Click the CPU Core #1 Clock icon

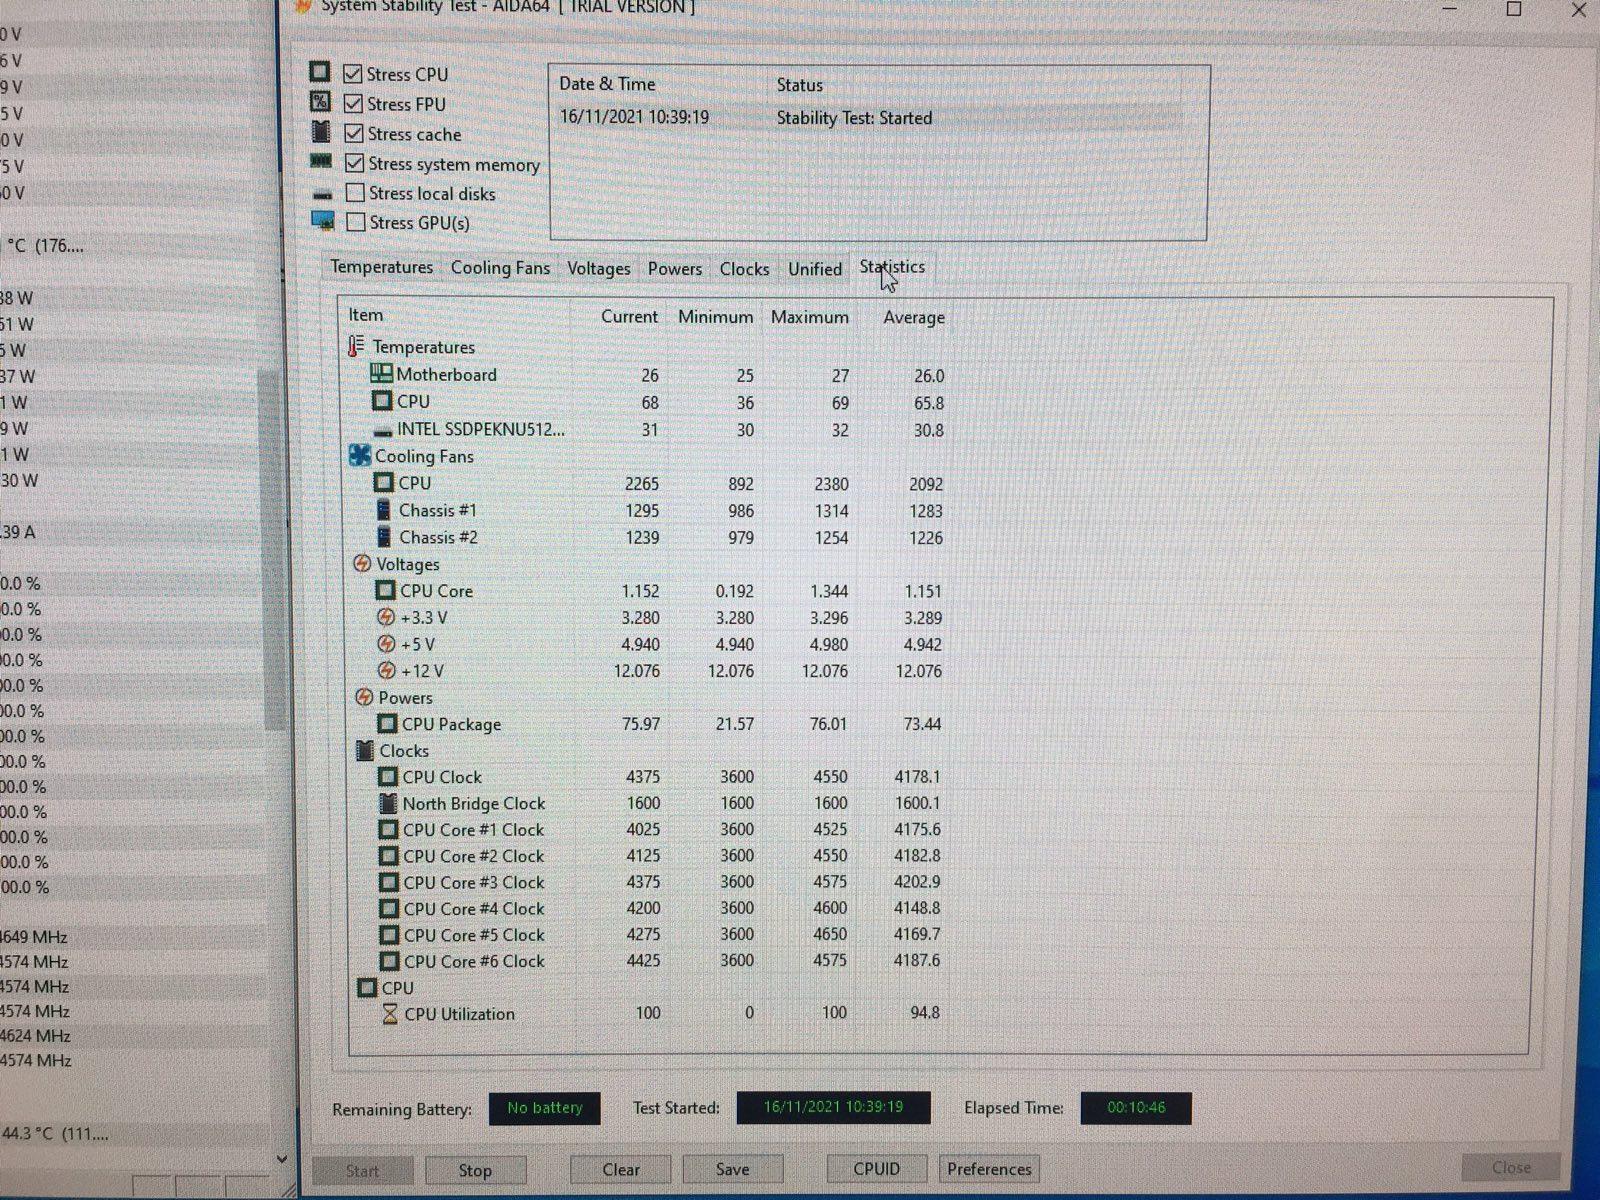pyautogui.click(x=389, y=830)
